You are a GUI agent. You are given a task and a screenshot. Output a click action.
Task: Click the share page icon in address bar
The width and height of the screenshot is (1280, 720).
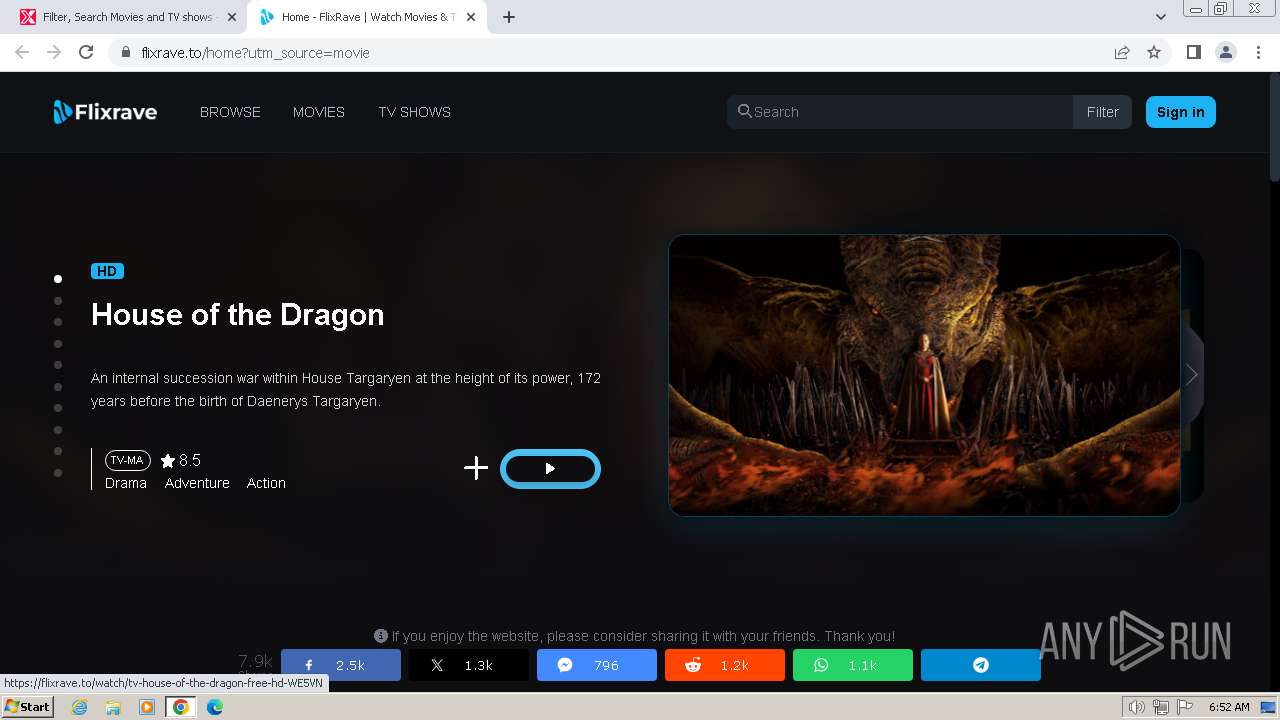click(x=1122, y=52)
